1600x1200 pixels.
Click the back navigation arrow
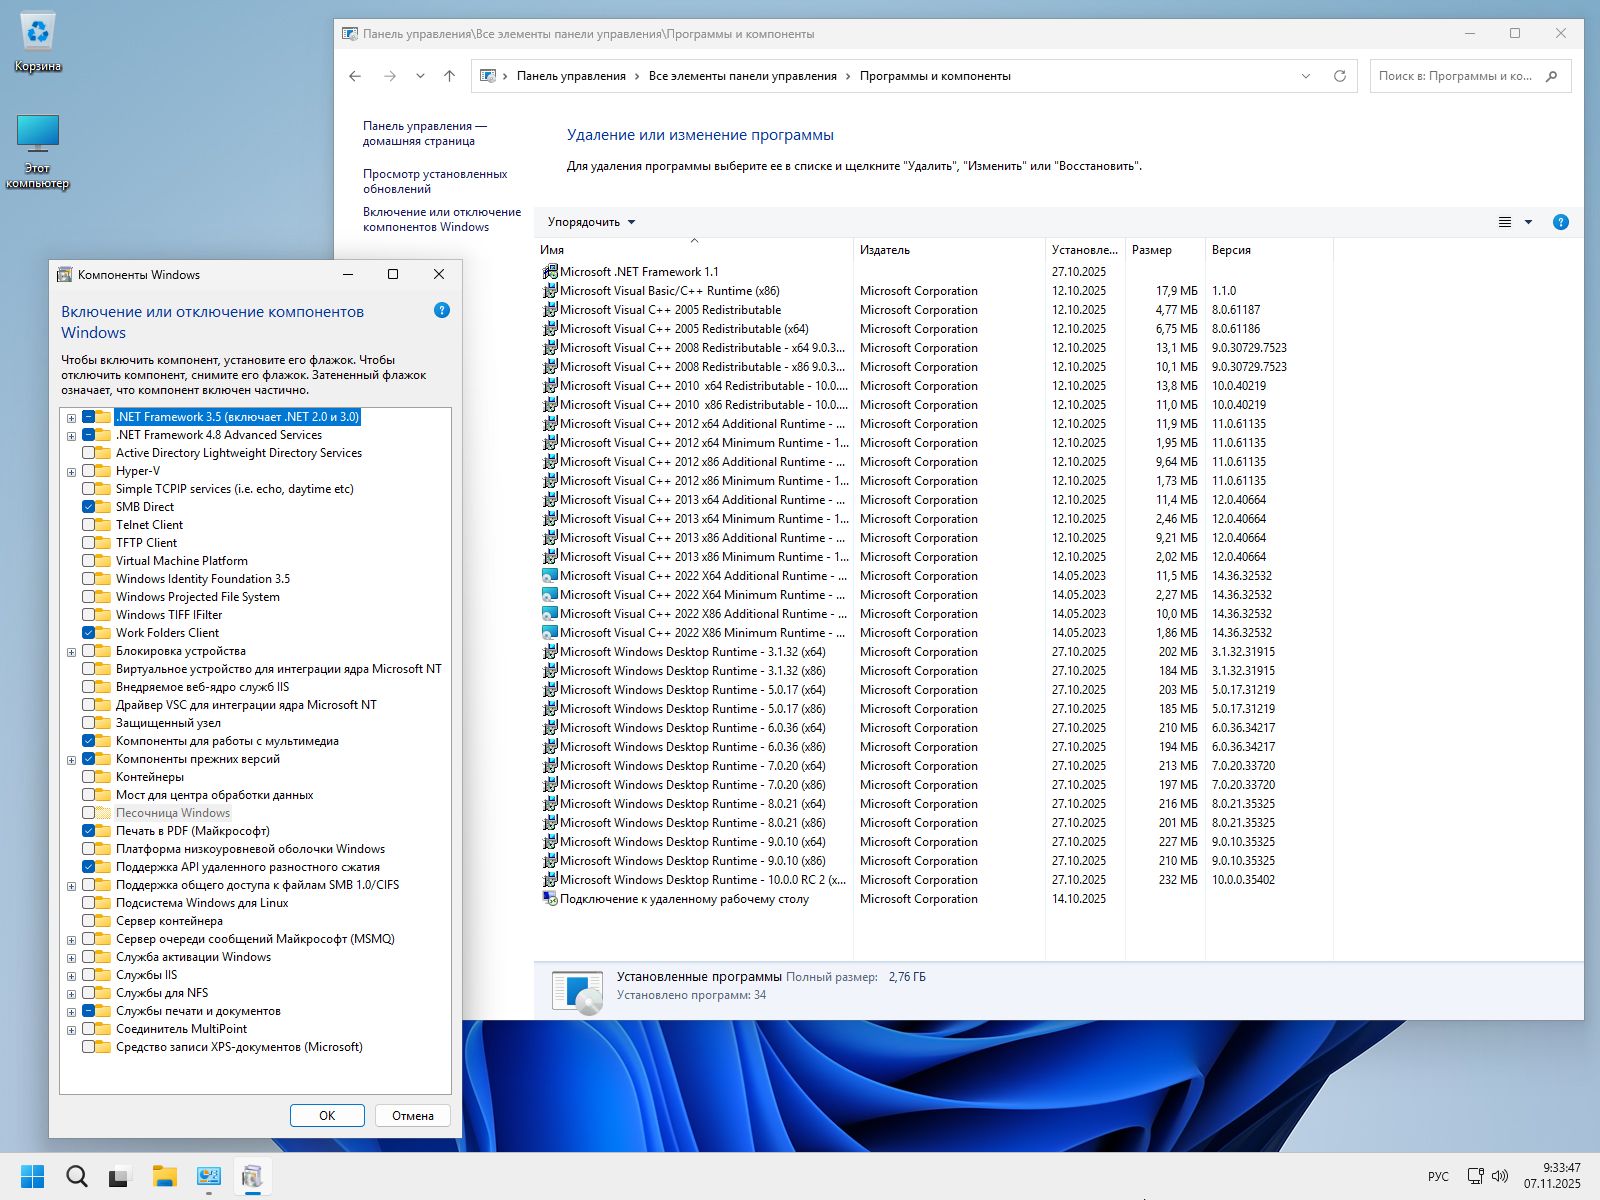point(355,76)
